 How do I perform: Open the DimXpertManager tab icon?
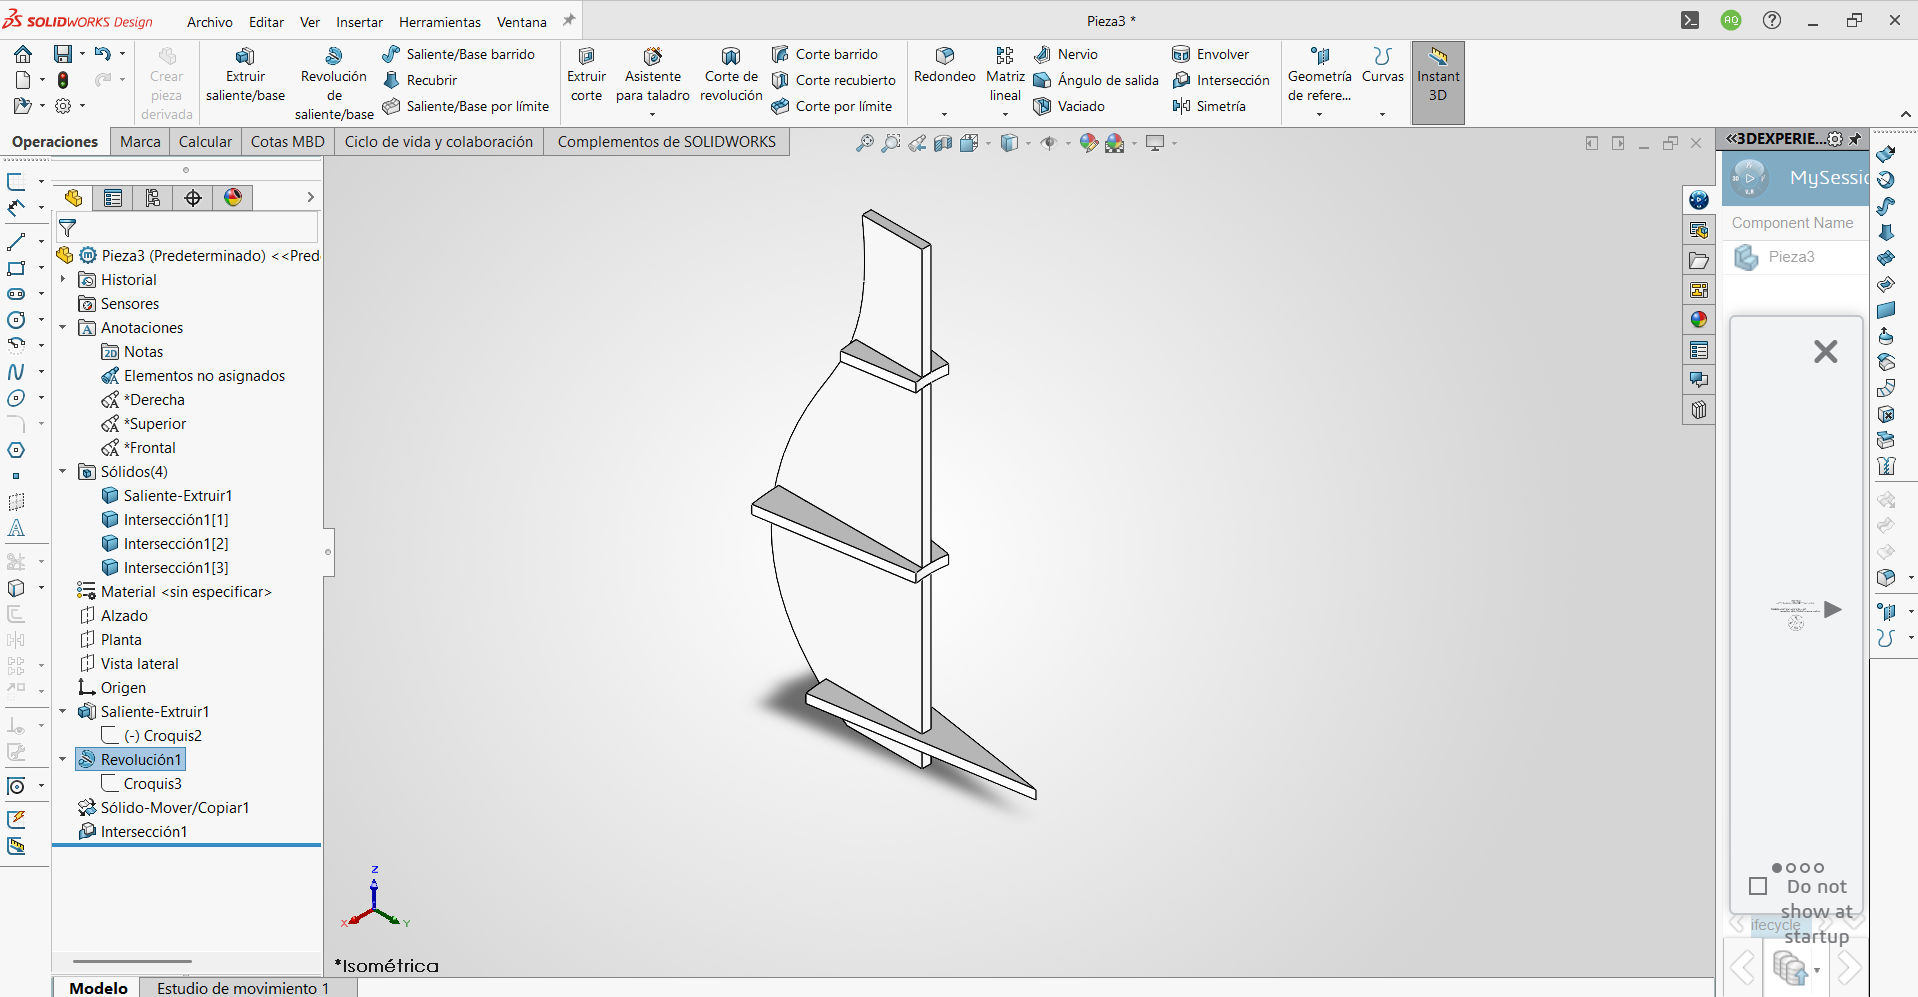tap(193, 198)
